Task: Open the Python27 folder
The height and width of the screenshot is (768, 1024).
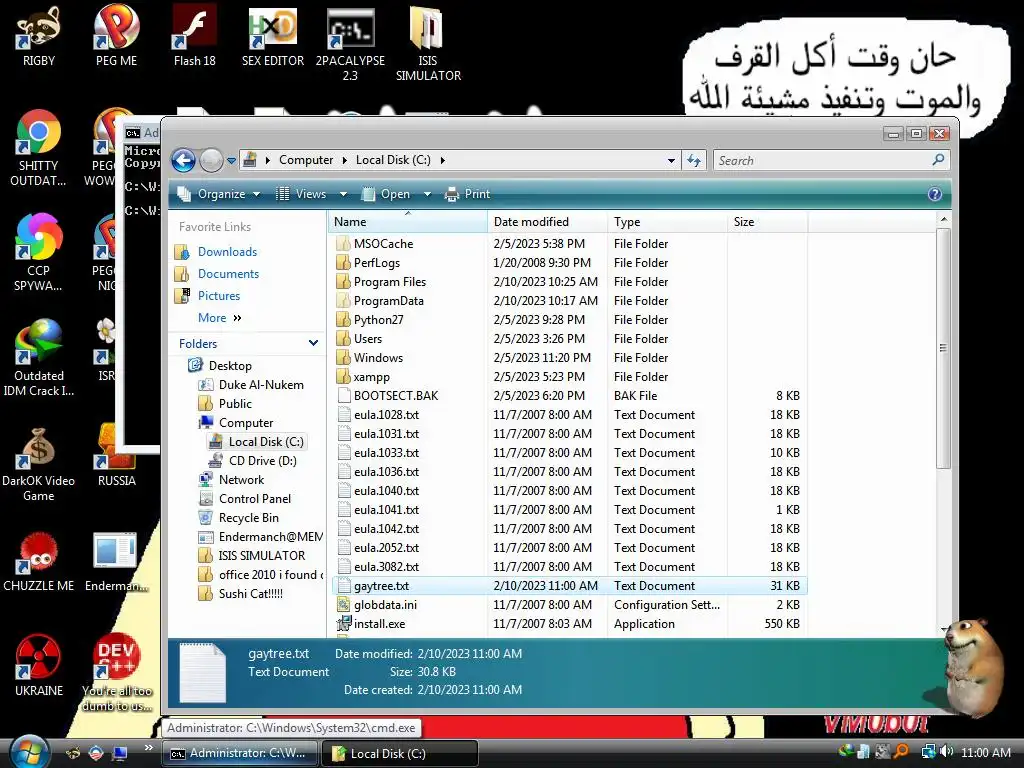Action: (x=378, y=320)
